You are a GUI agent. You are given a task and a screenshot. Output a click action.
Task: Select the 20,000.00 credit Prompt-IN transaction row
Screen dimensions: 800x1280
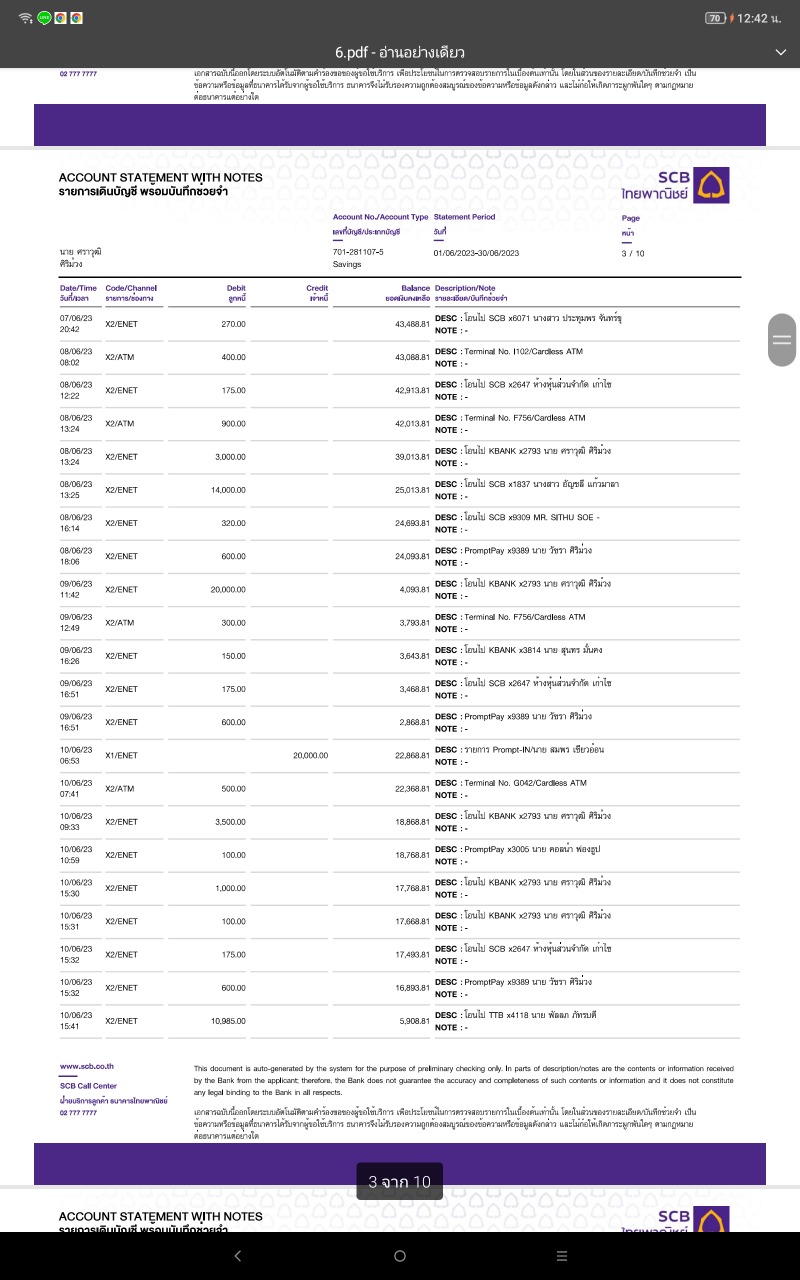point(400,755)
